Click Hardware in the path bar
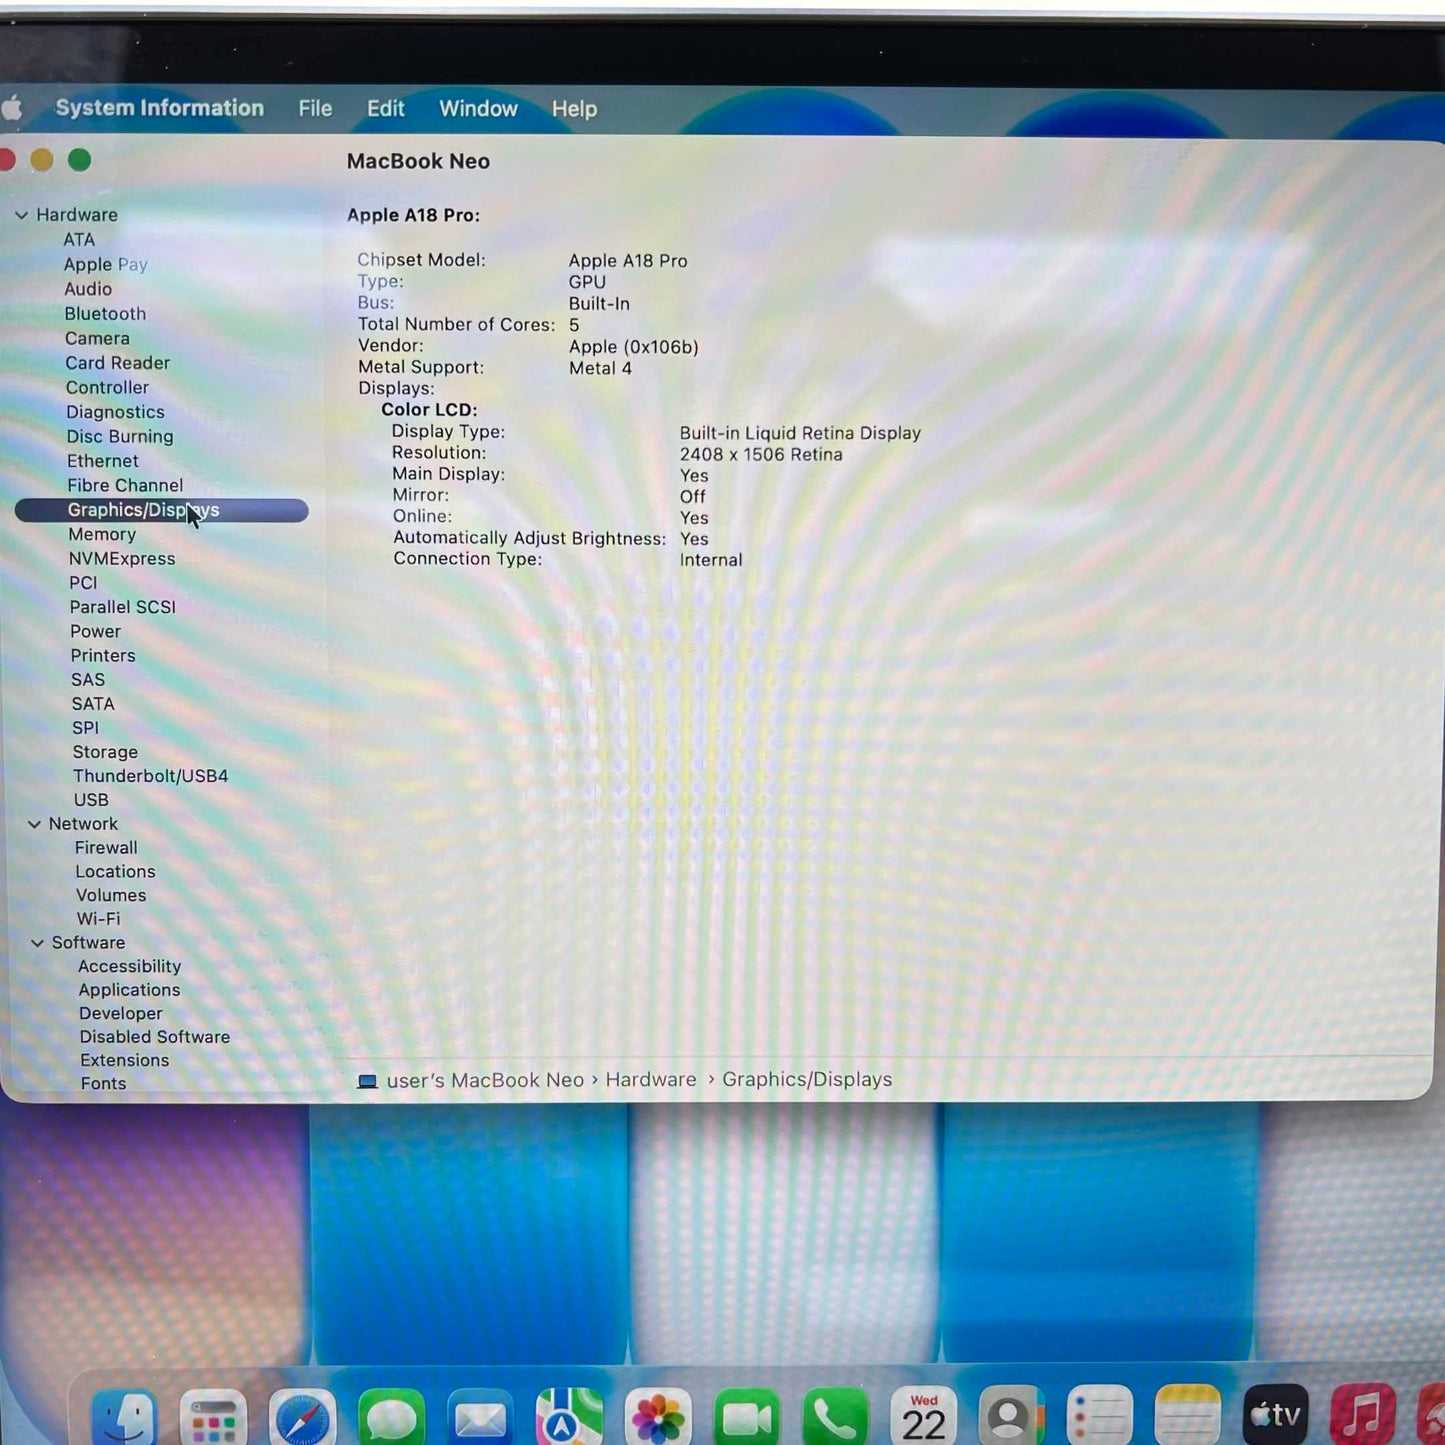 651,1080
